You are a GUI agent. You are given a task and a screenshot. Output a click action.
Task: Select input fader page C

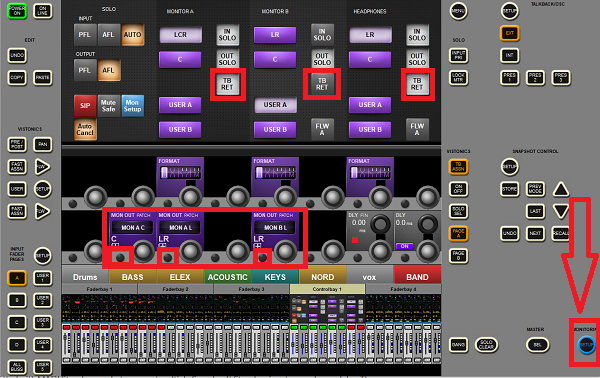pyautogui.click(x=17, y=323)
